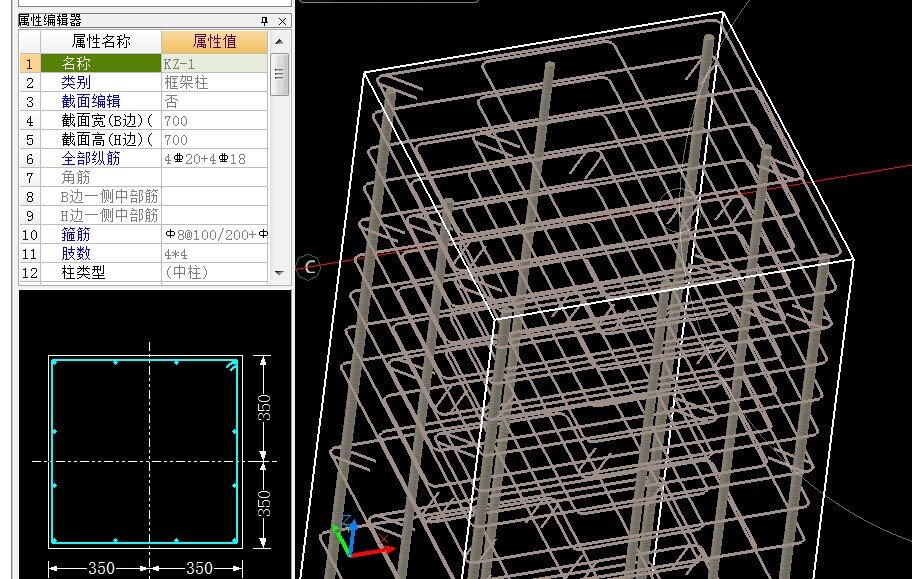Open the 全部纵筋 property link
This screenshot has height=579, width=912.
91,158
